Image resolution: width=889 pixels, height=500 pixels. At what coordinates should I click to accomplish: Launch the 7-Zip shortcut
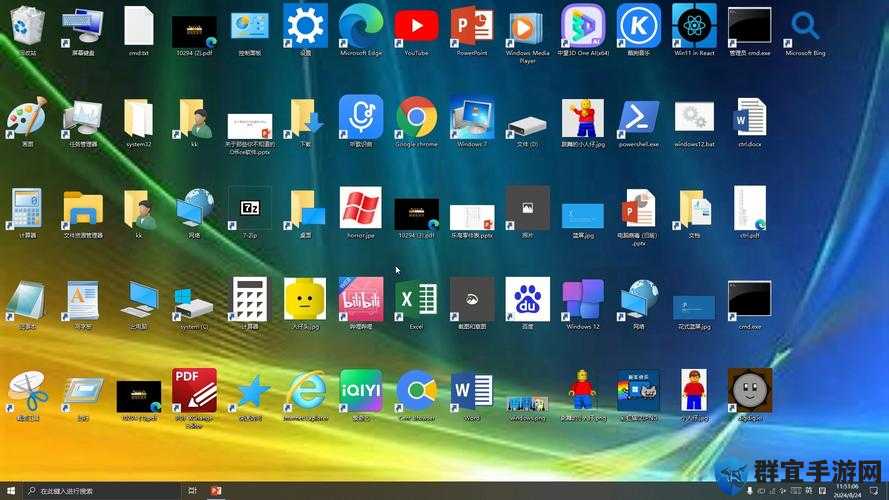click(250, 208)
